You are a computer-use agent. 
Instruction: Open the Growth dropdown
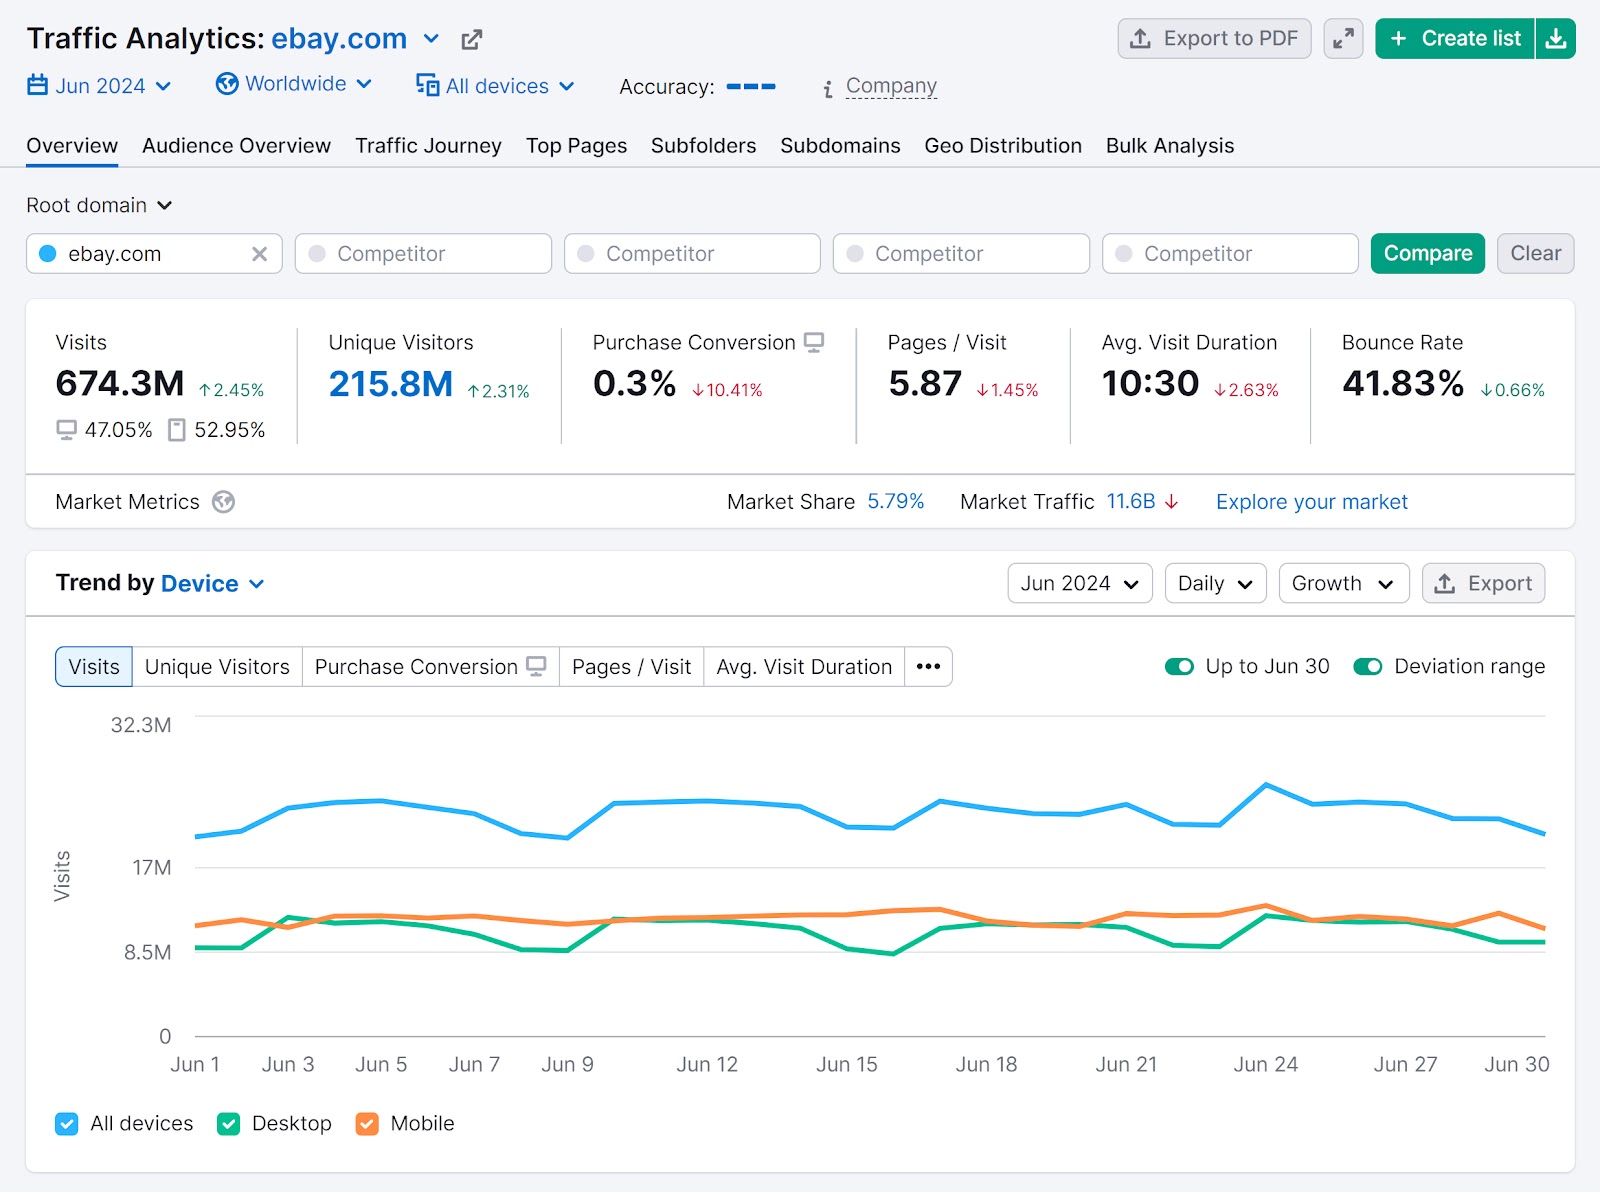pos(1343,584)
